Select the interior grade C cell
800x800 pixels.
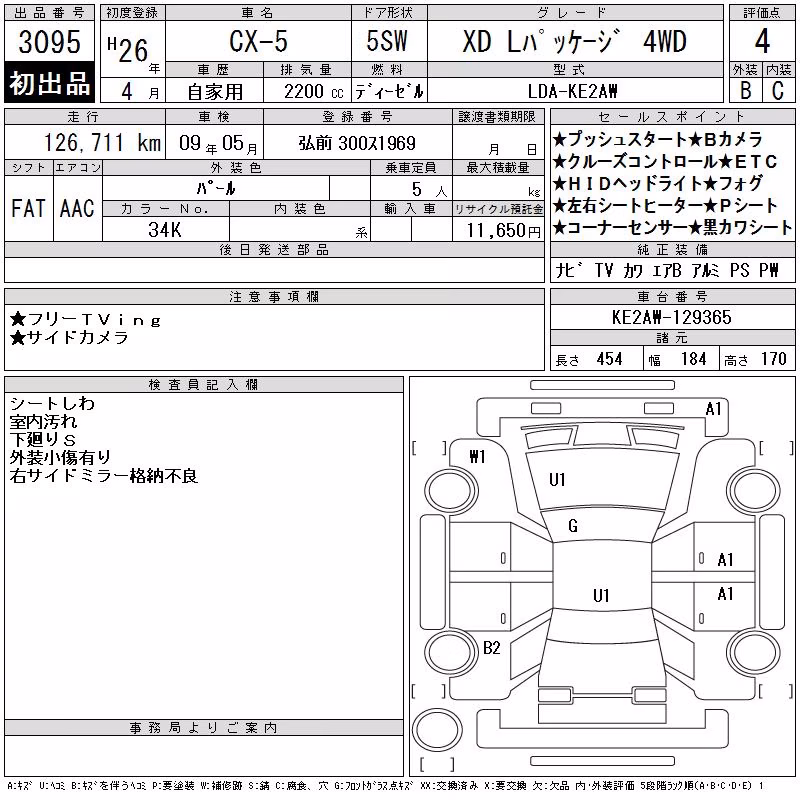tap(778, 90)
